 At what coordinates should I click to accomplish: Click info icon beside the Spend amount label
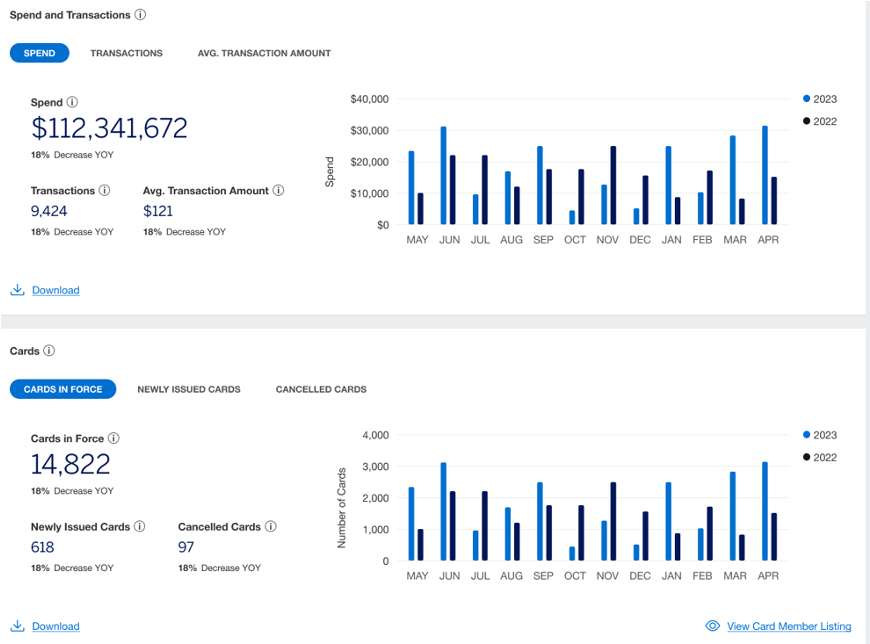pyautogui.click(x=72, y=102)
